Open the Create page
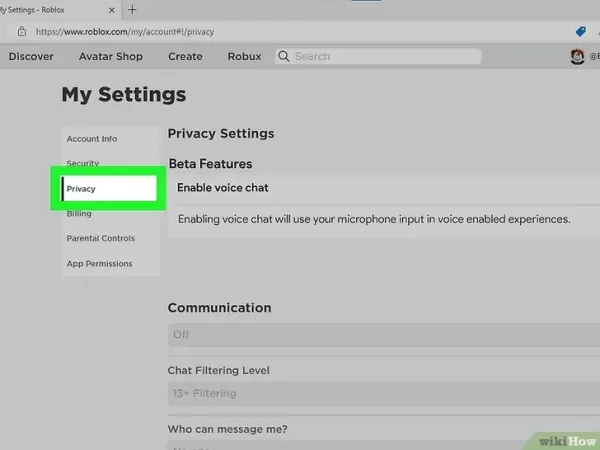 (185, 56)
